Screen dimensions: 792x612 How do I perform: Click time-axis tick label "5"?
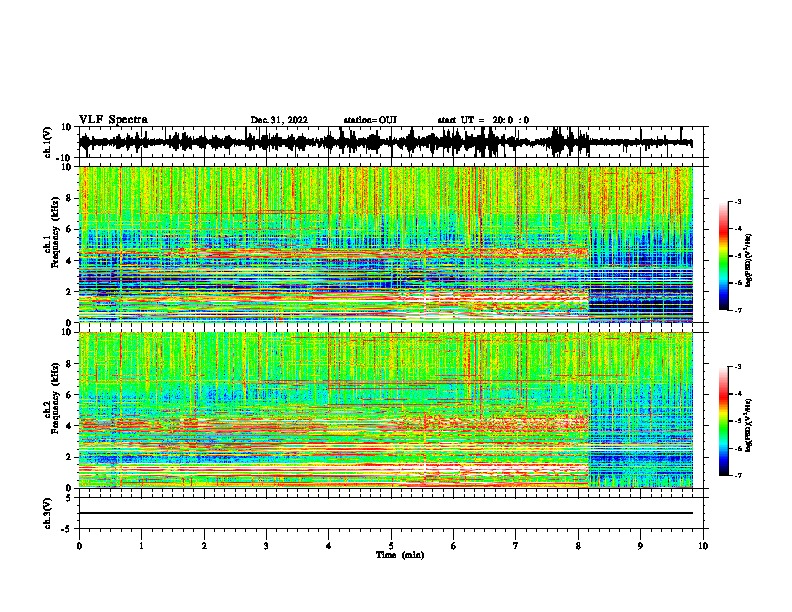click(x=391, y=546)
